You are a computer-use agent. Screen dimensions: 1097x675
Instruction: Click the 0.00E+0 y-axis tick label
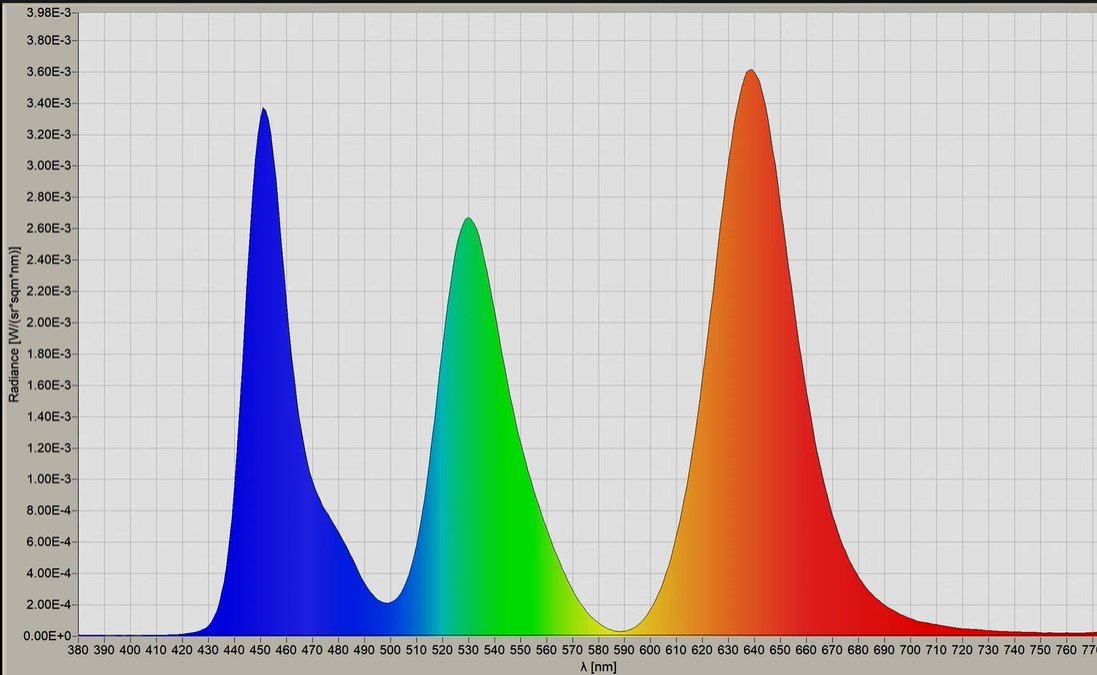(x=49, y=636)
